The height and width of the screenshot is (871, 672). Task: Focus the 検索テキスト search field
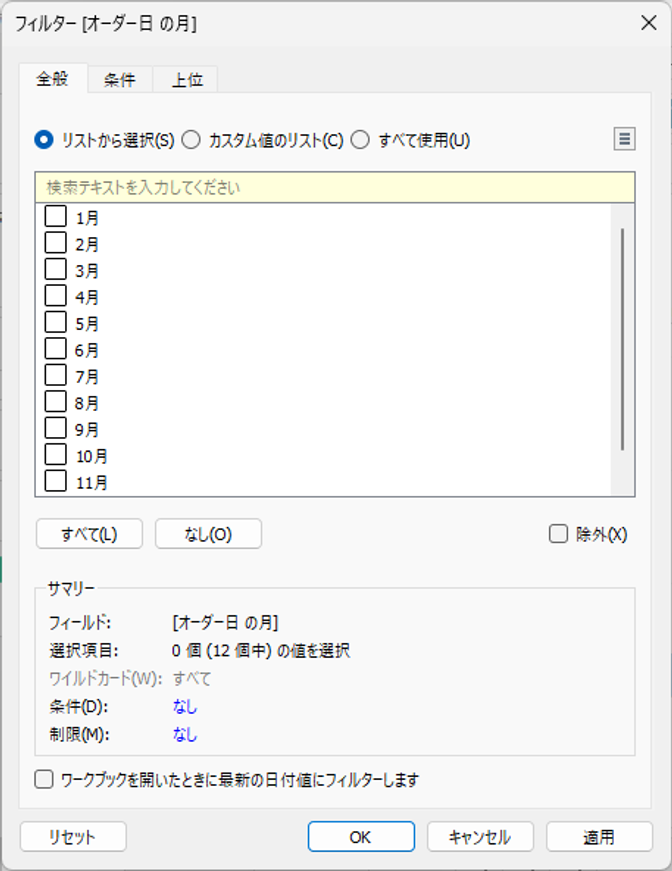coord(335,187)
